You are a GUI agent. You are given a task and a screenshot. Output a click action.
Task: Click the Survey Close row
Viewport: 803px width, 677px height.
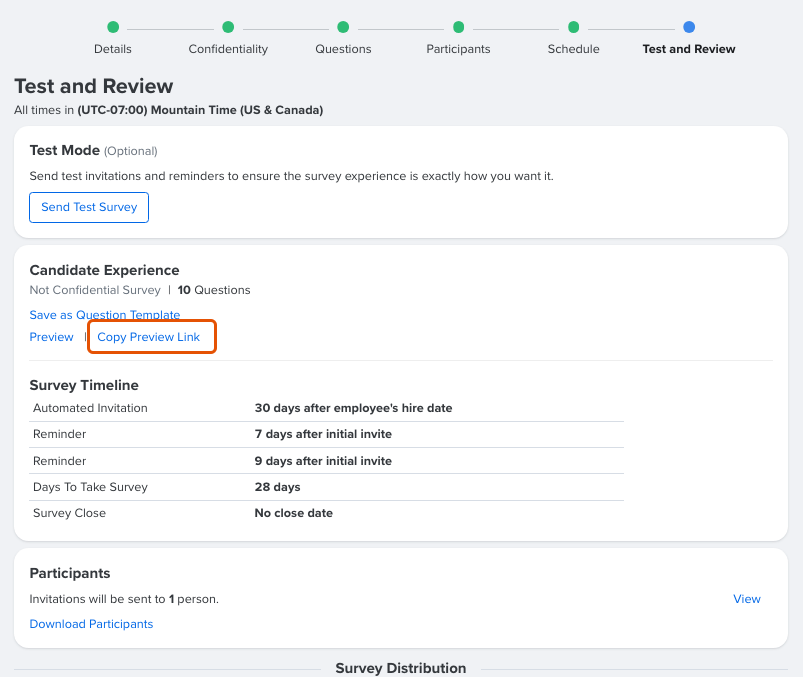[300, 512]
